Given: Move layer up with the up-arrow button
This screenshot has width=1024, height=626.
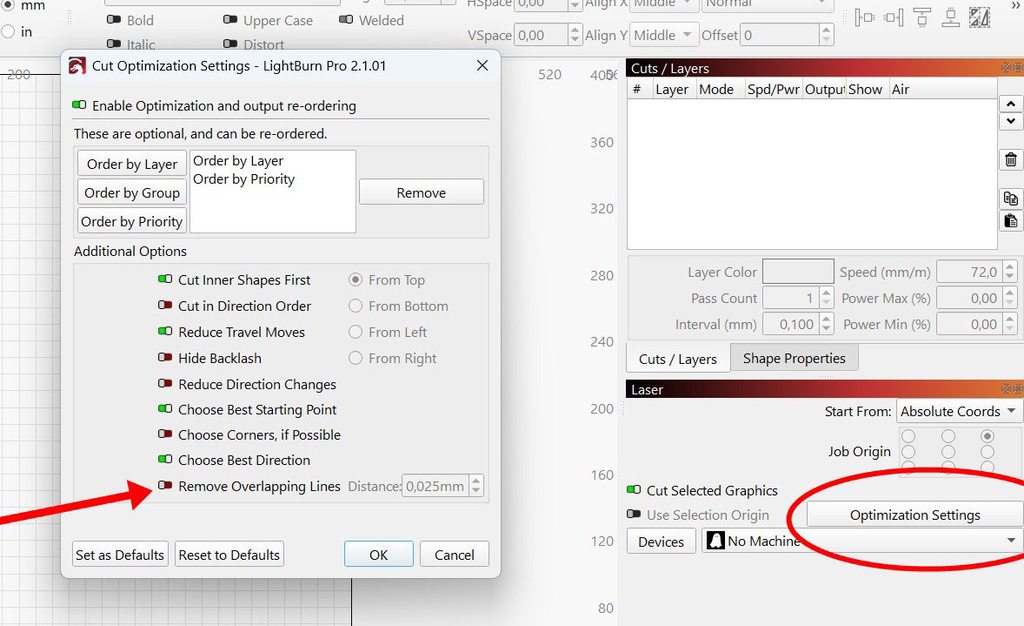Looking at the screenshot, I should click(1010, 104).
